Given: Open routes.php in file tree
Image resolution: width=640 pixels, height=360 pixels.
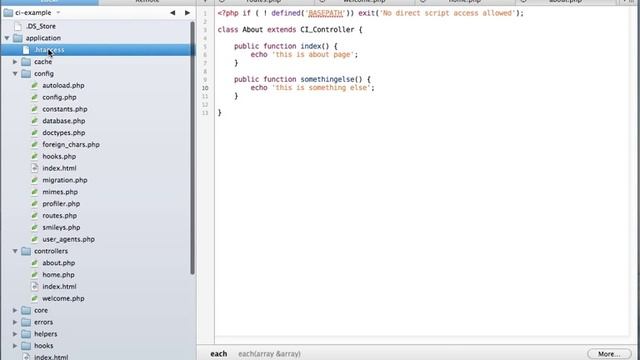Looking at the screenshot, I should pyautogui.click(x=60, y=216).
